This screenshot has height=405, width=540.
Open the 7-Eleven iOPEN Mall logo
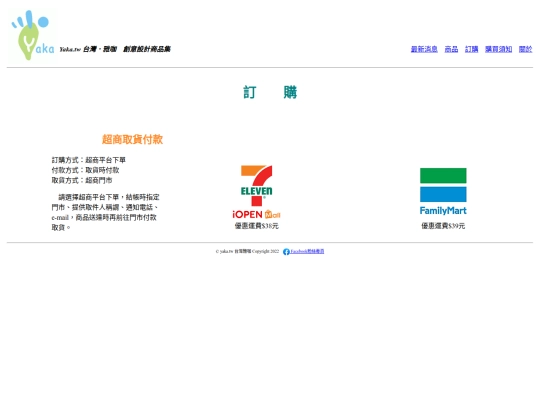[257, 192]
